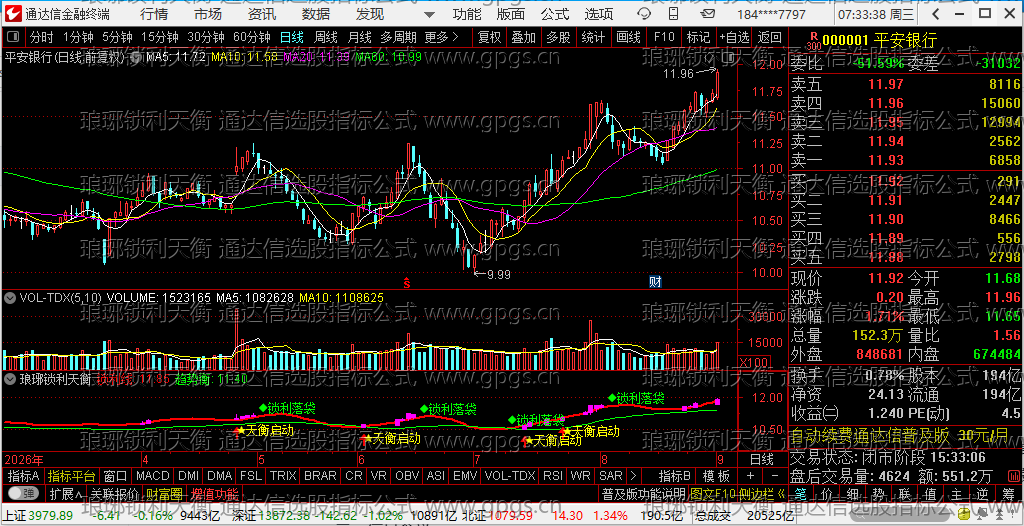Click the 统计 statistics button
The height and width of the screenshot is (526, 1024).
click(593, 37)
